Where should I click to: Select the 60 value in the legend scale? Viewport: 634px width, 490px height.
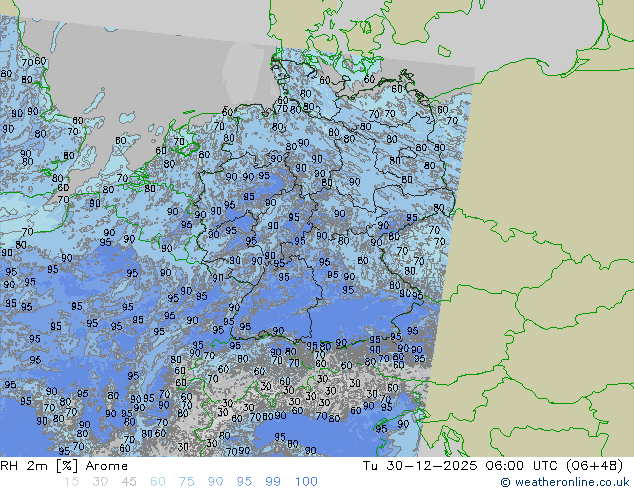pyautogui.click(x=158, y=482)
